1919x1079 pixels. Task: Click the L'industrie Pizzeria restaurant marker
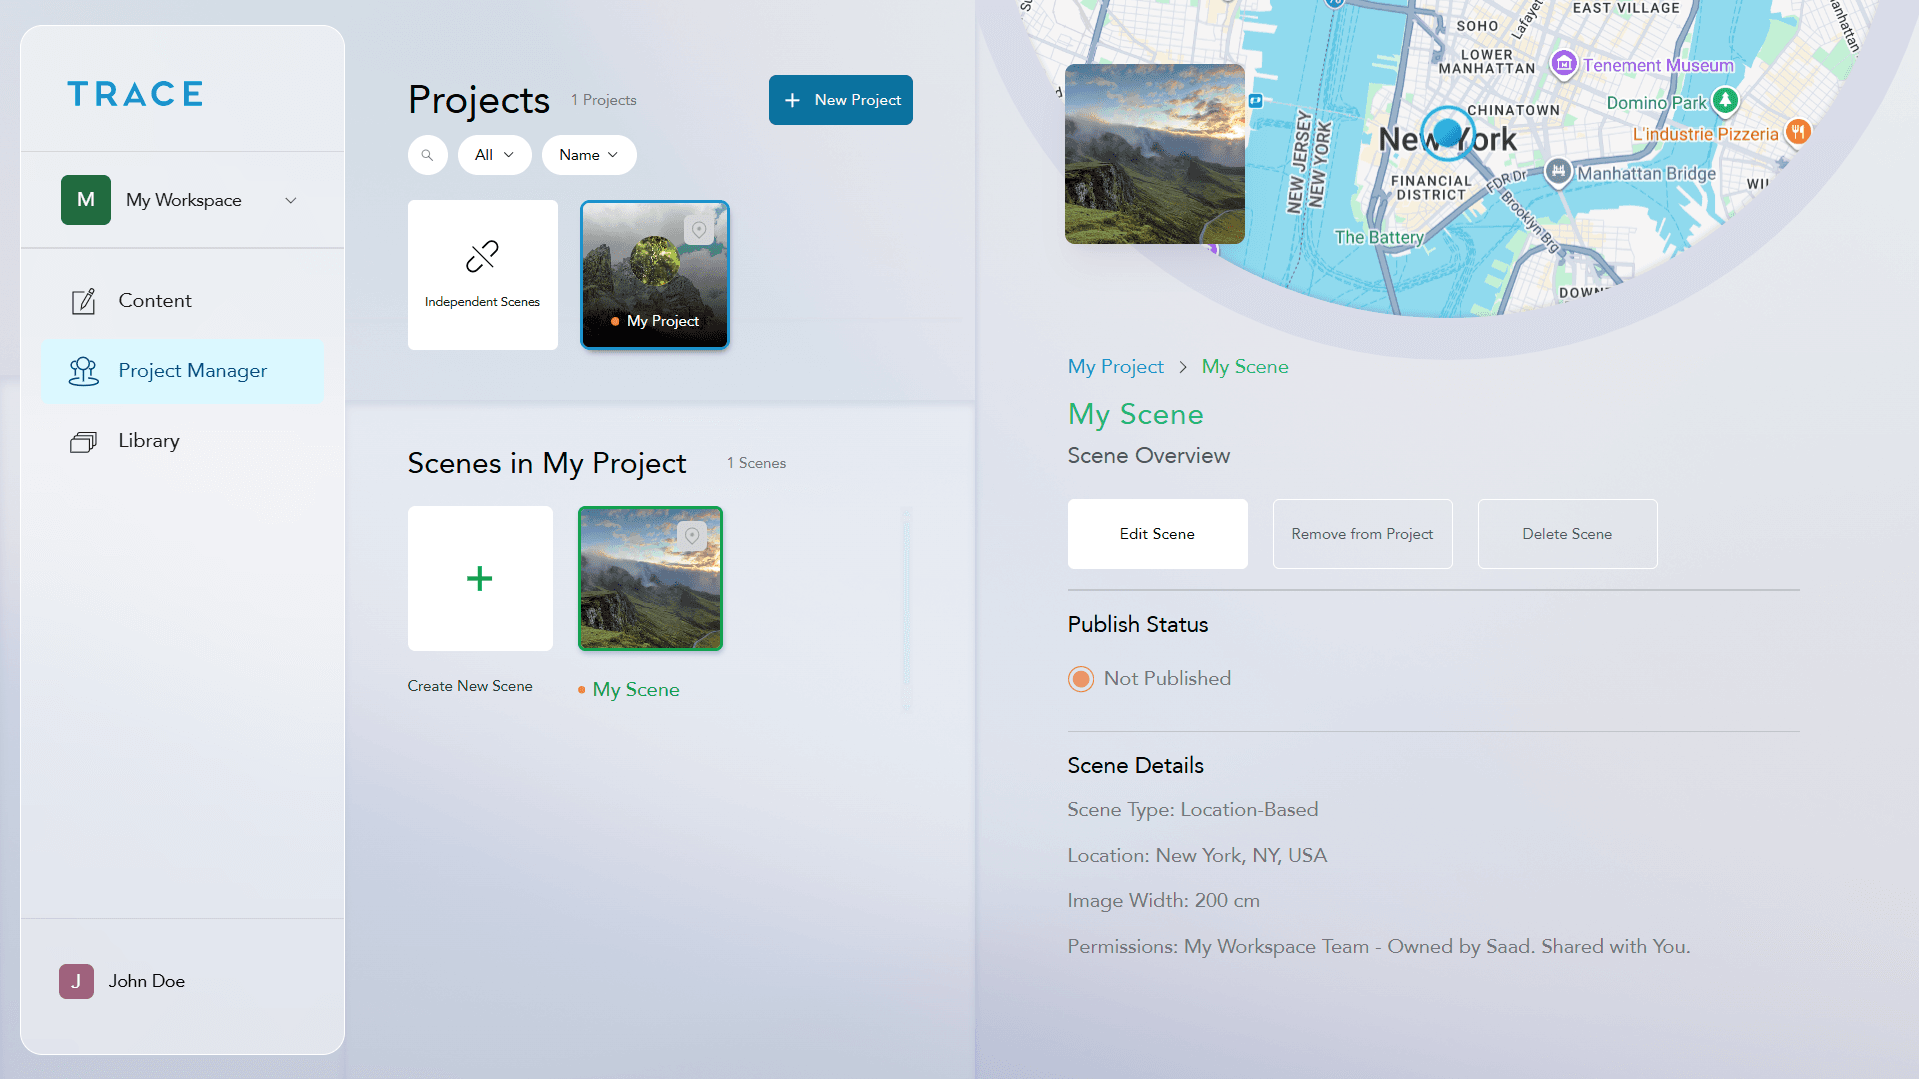pyautogui.click(x=1796, y=131)
